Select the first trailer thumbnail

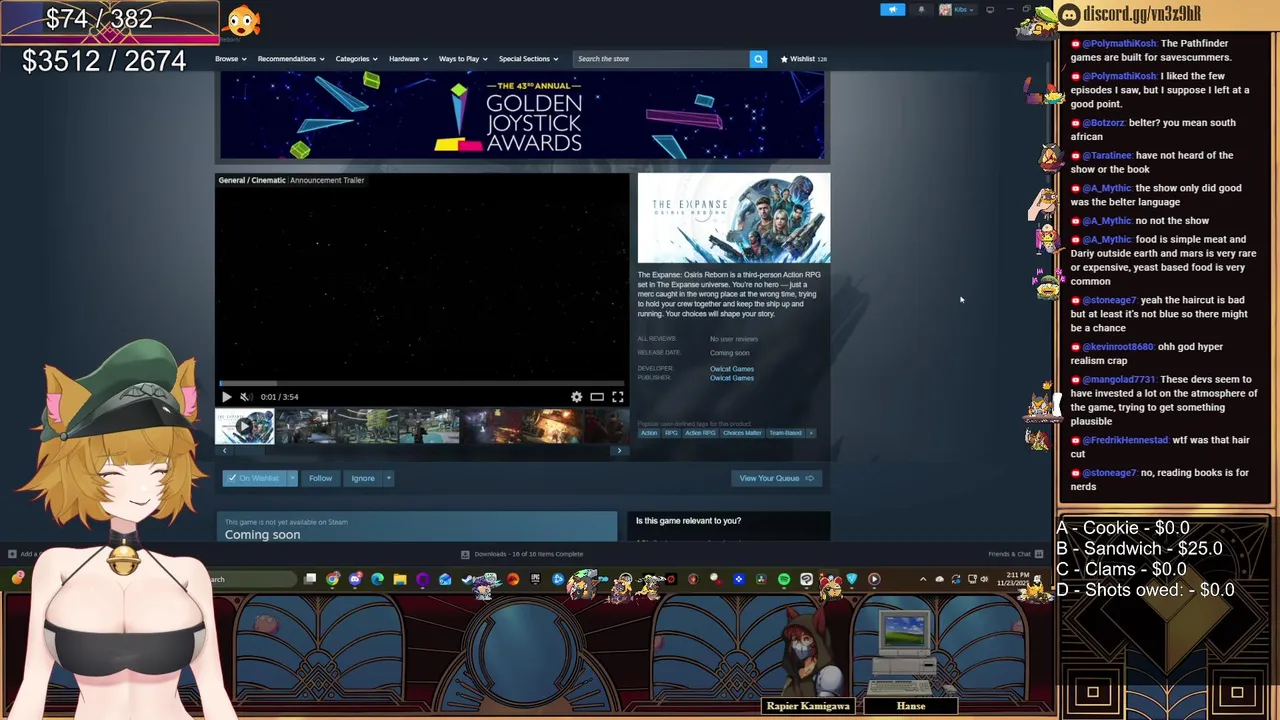click(244, 427)
